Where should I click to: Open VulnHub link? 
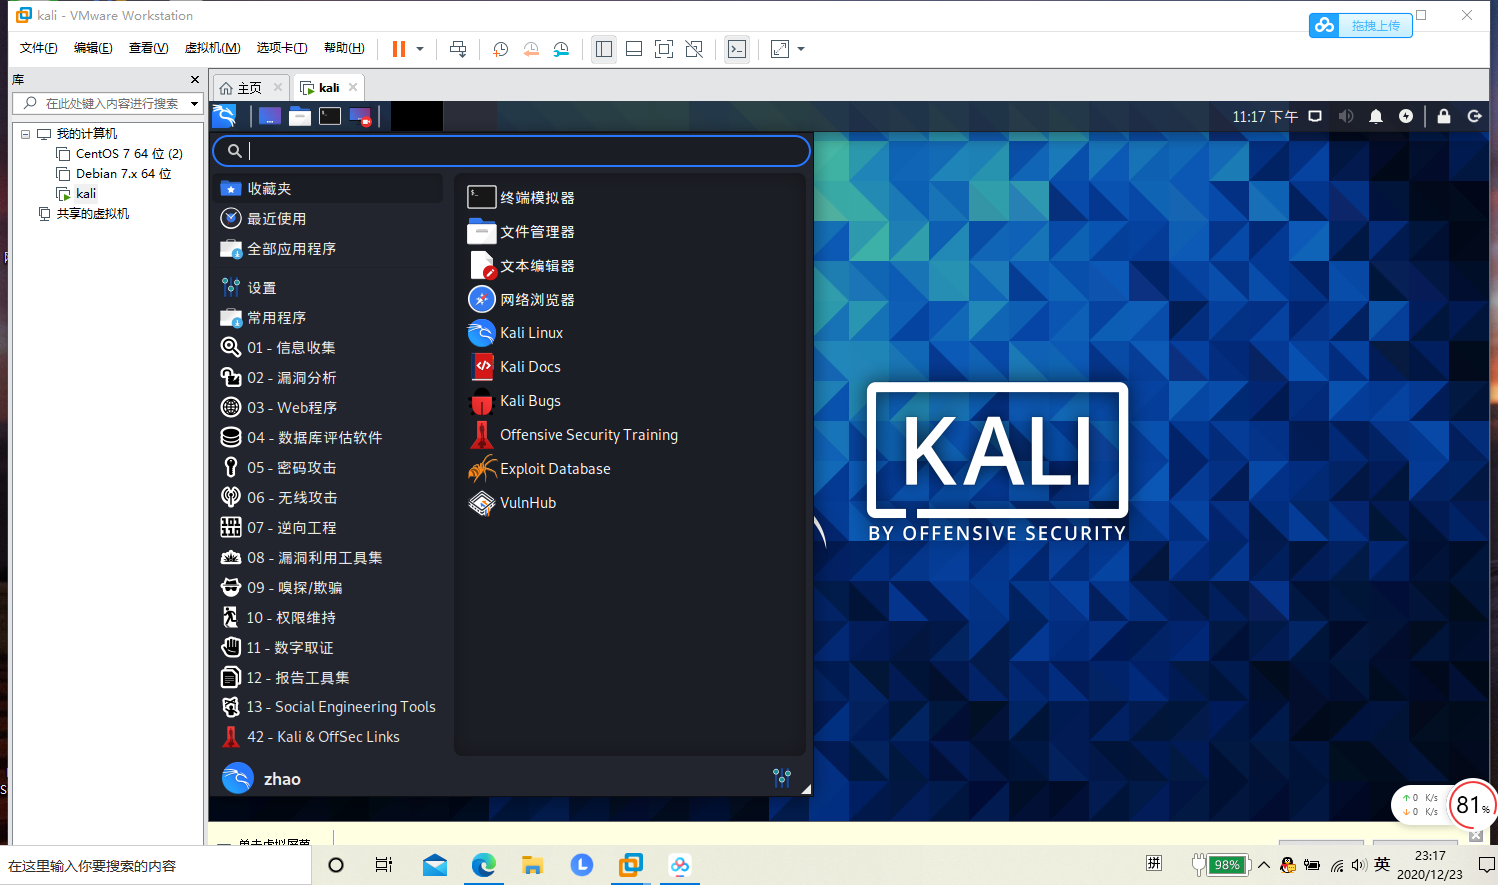[x=630, y=503]
